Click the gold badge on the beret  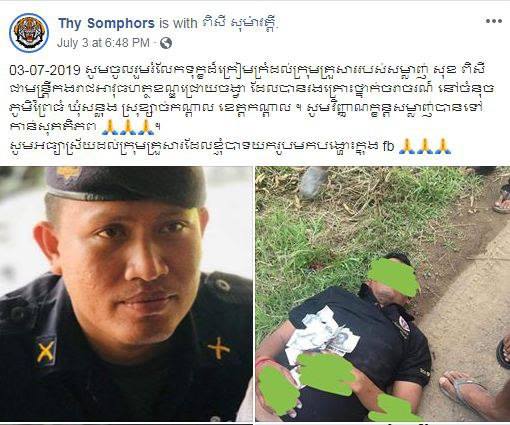[x=68, y=173]
